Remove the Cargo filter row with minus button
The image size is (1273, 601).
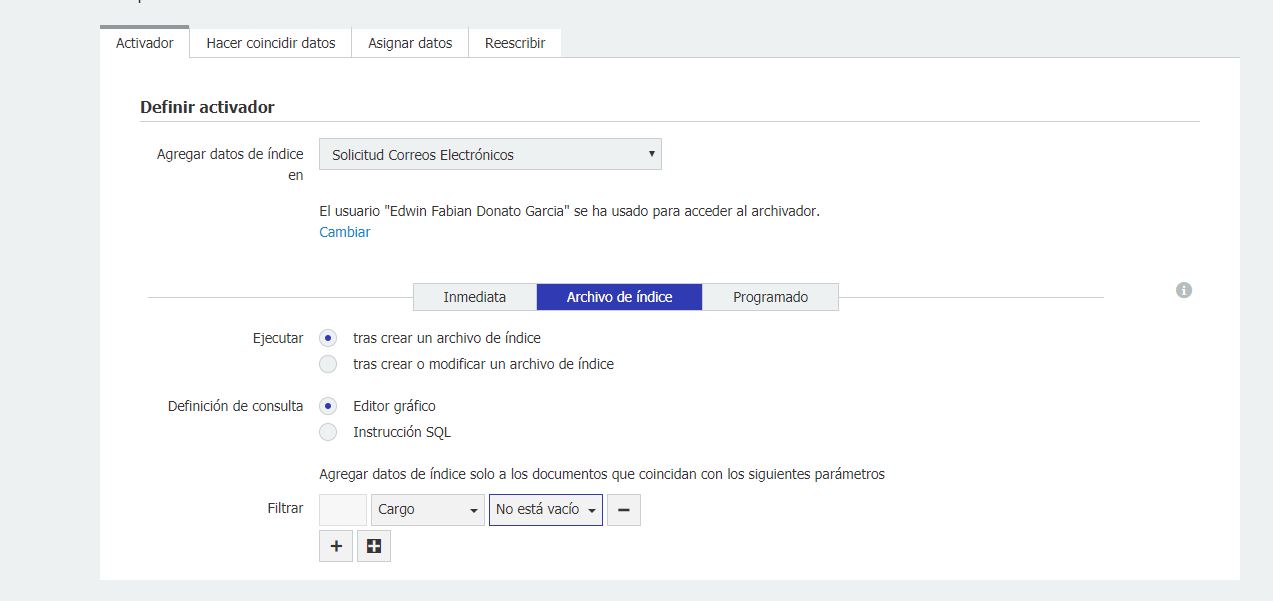point(623,510)
